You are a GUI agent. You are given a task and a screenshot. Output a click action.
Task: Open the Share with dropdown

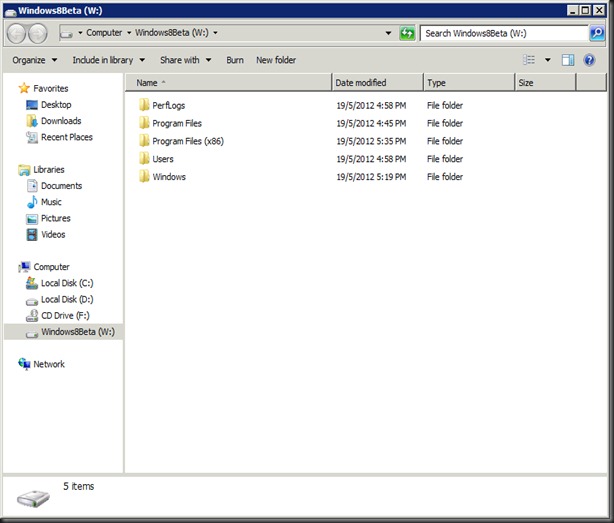click(186, 60)
